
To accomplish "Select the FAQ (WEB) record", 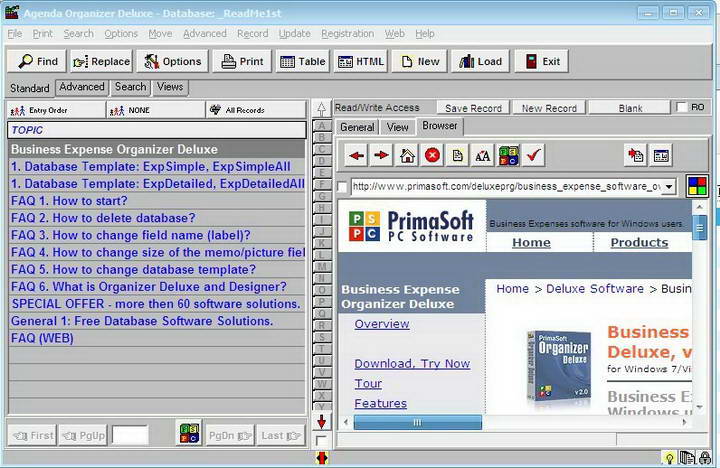I will coord(157,338).
